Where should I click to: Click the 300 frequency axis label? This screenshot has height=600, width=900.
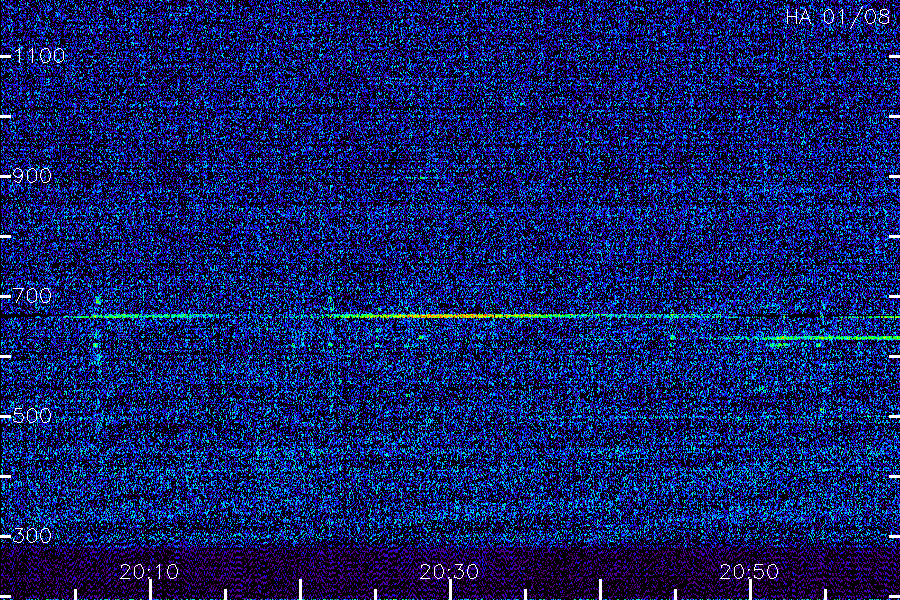pyautogui.click(x=33, y=536)
